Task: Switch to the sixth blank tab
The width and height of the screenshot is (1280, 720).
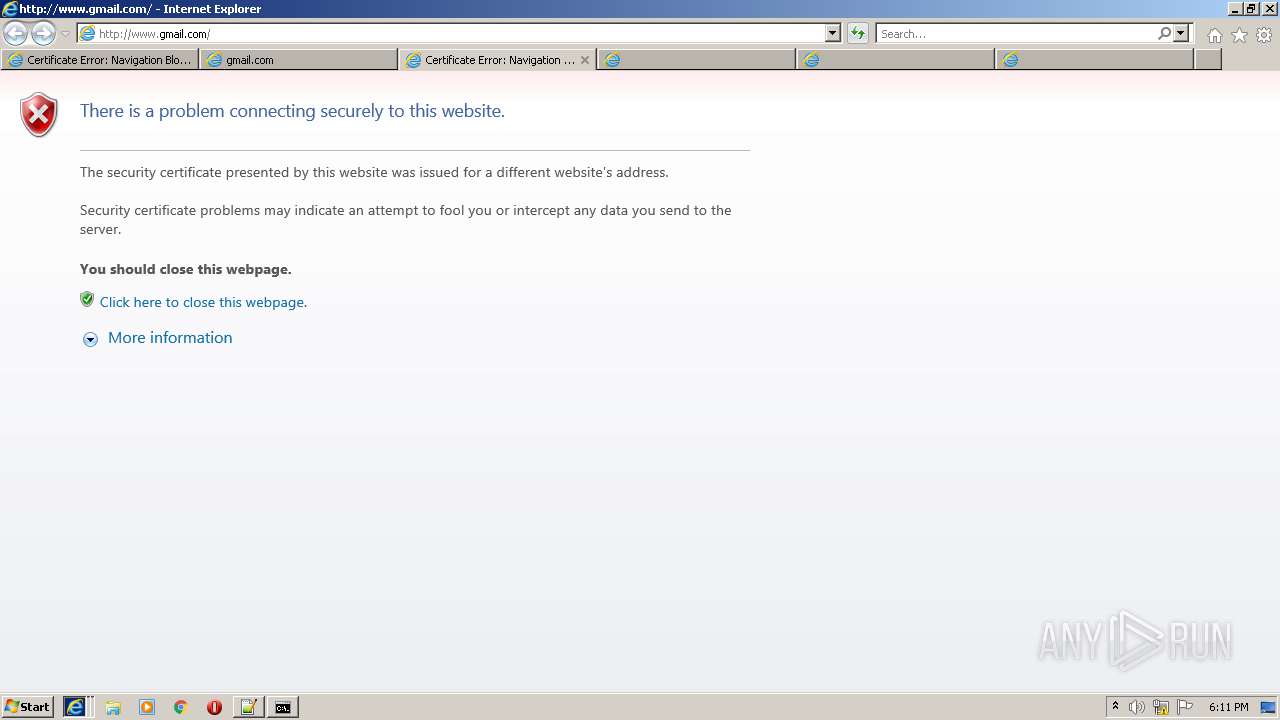Action: pos(1094,60)
